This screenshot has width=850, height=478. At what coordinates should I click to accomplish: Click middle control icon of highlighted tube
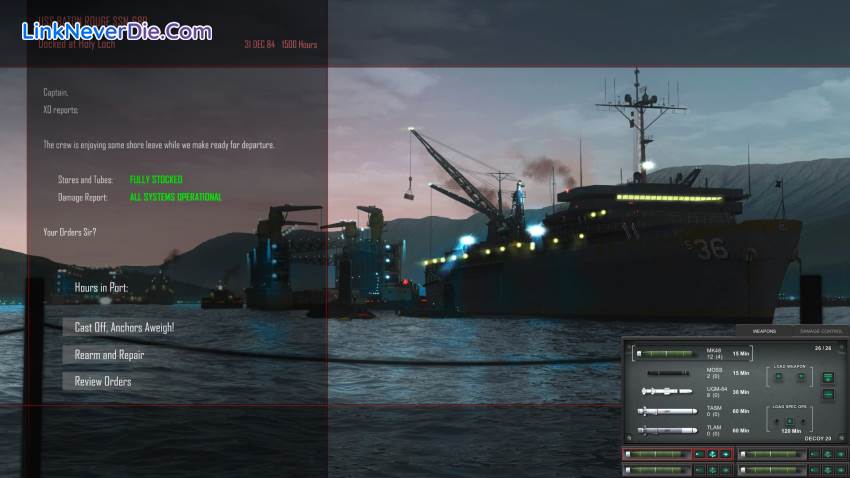pos(712,454)
